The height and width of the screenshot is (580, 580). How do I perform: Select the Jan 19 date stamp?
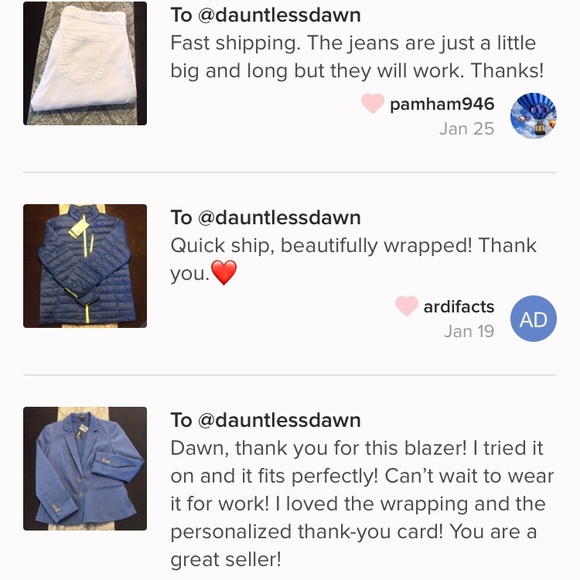click(469, 331)
